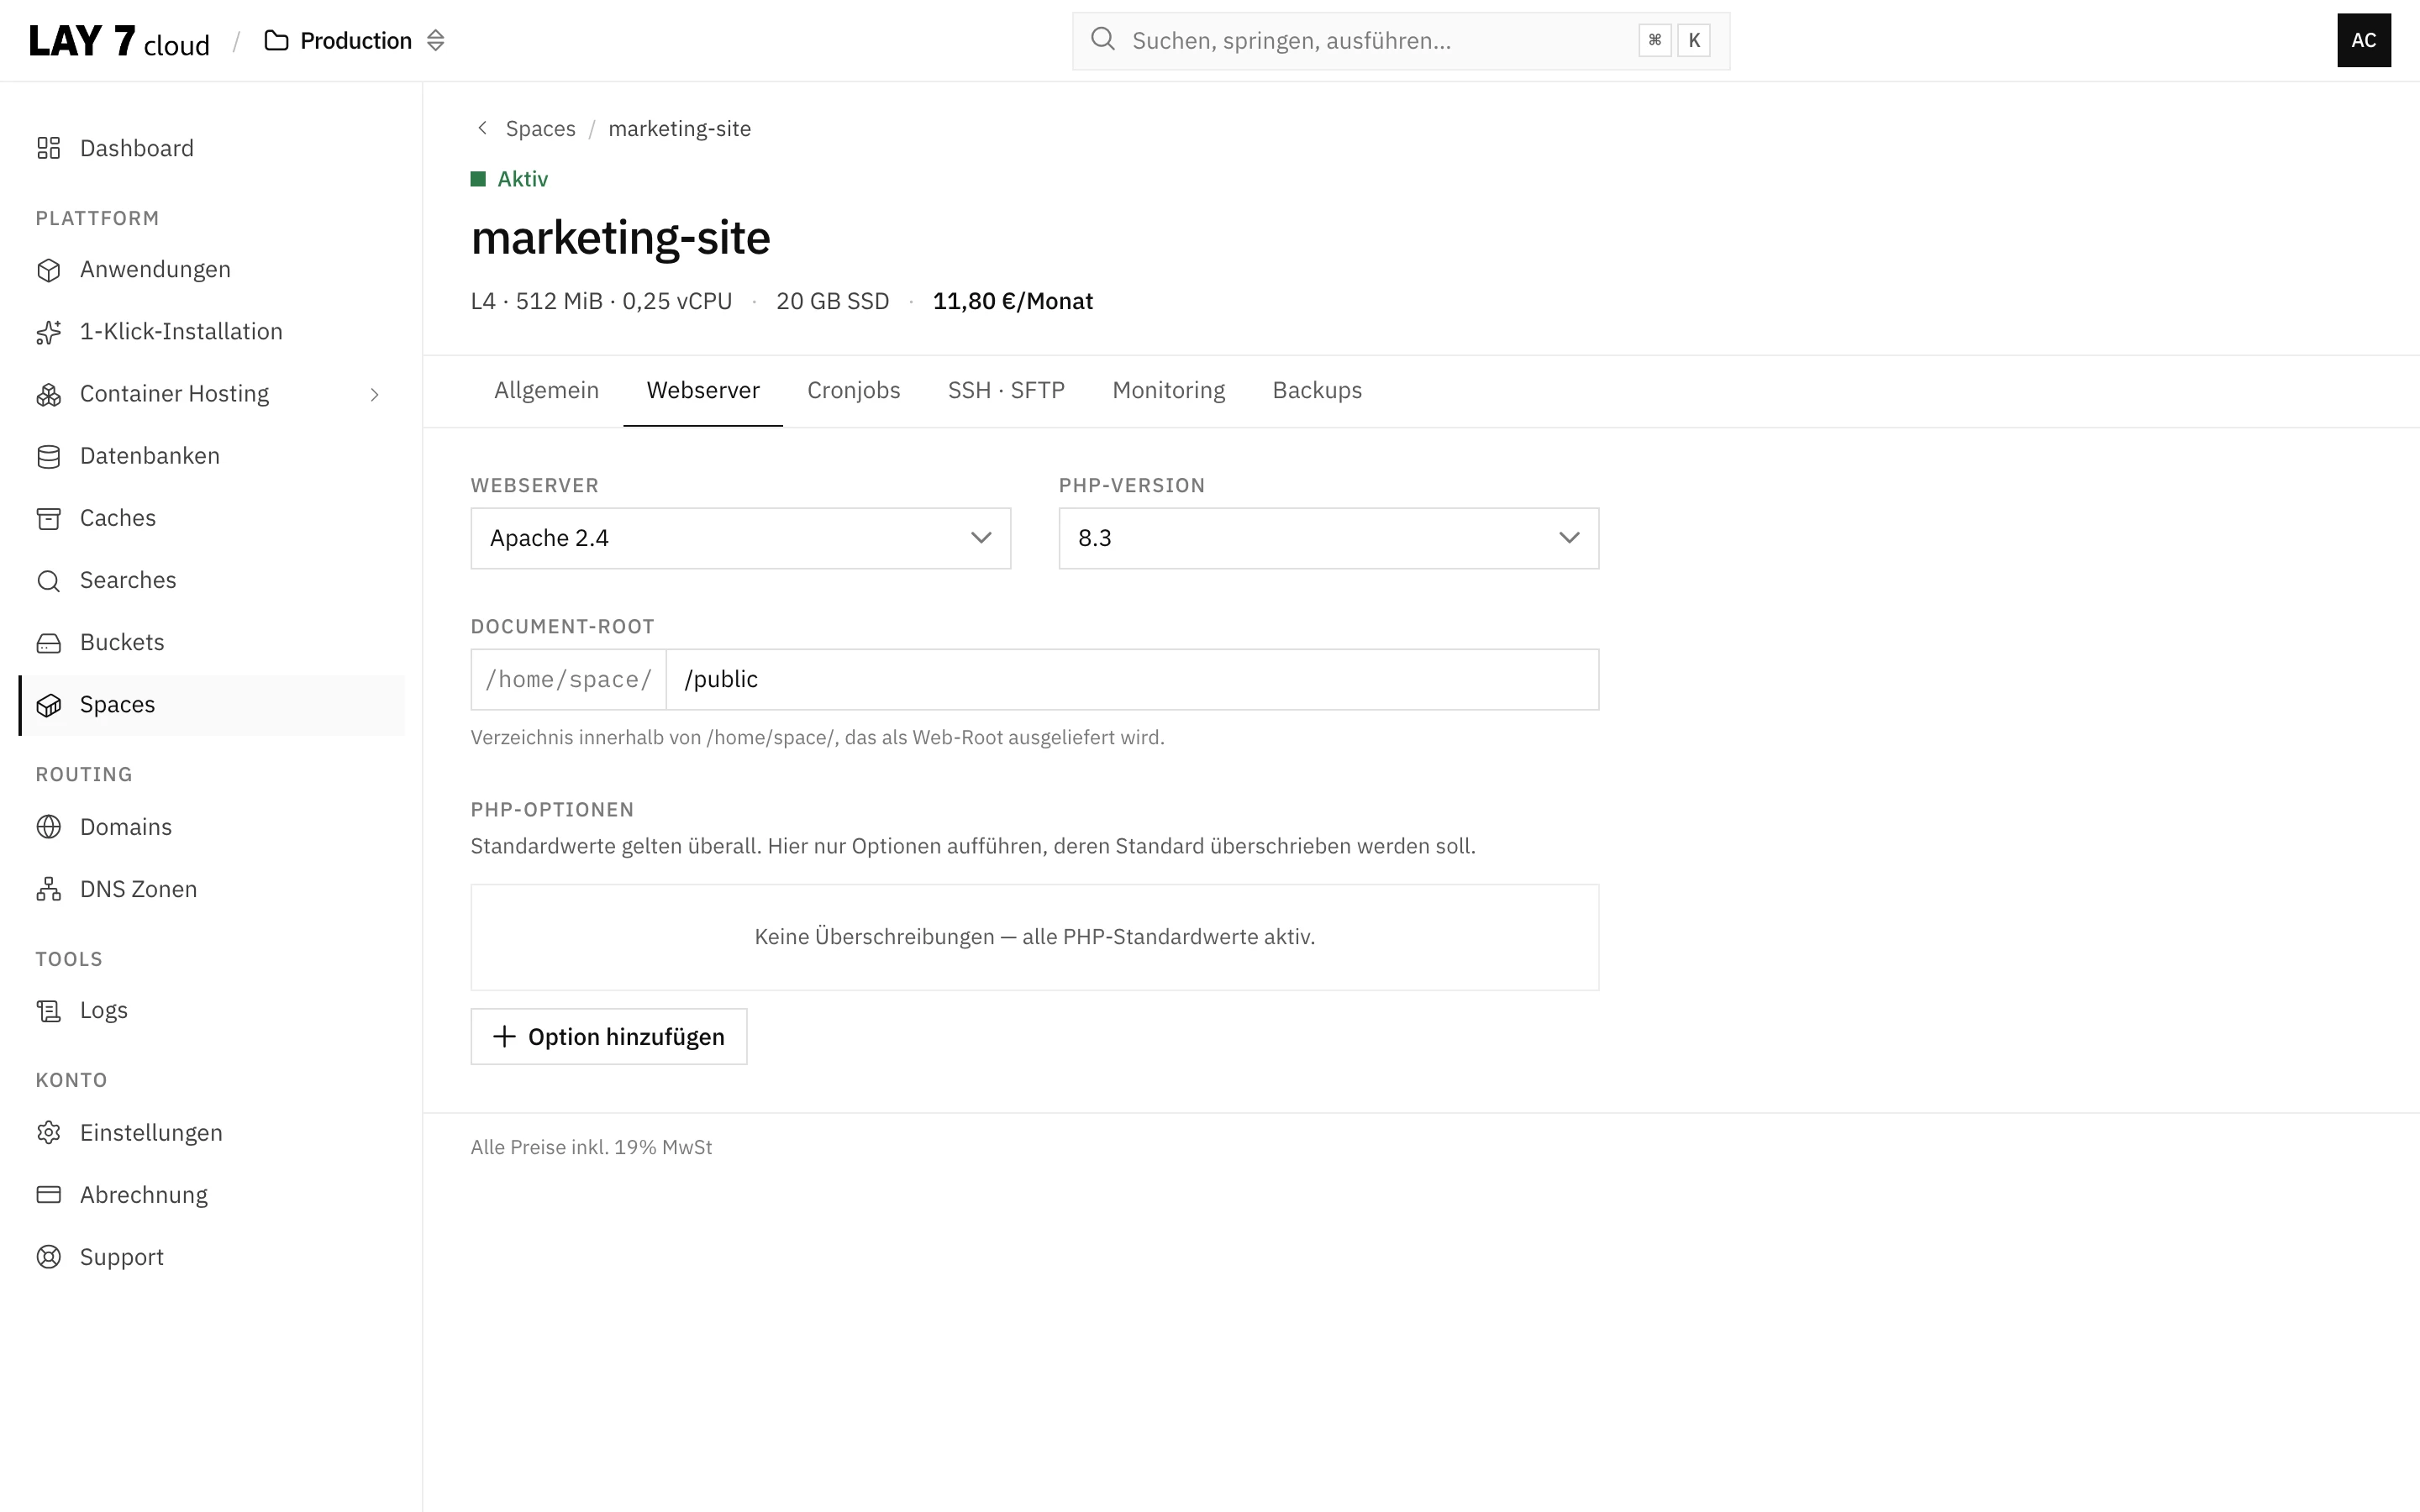The image size is (2420, 1512).
Task: Click the LAY 7 cloud logo
Action: point(119,41)
